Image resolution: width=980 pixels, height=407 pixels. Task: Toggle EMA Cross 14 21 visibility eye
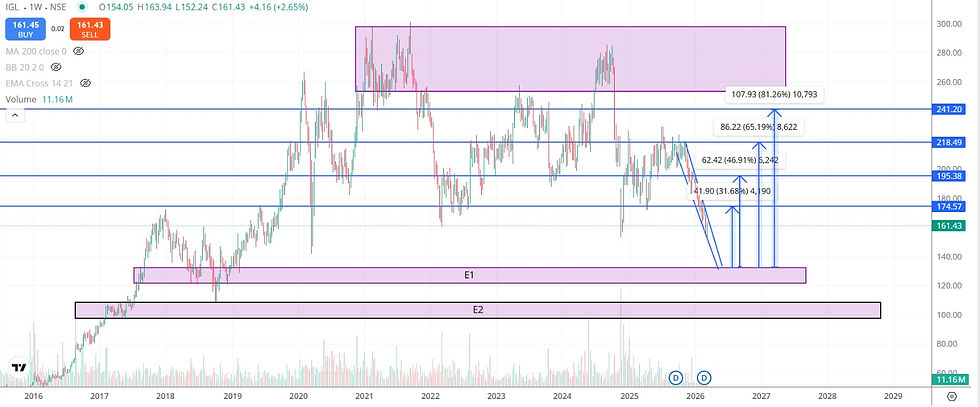pos(86,83)
